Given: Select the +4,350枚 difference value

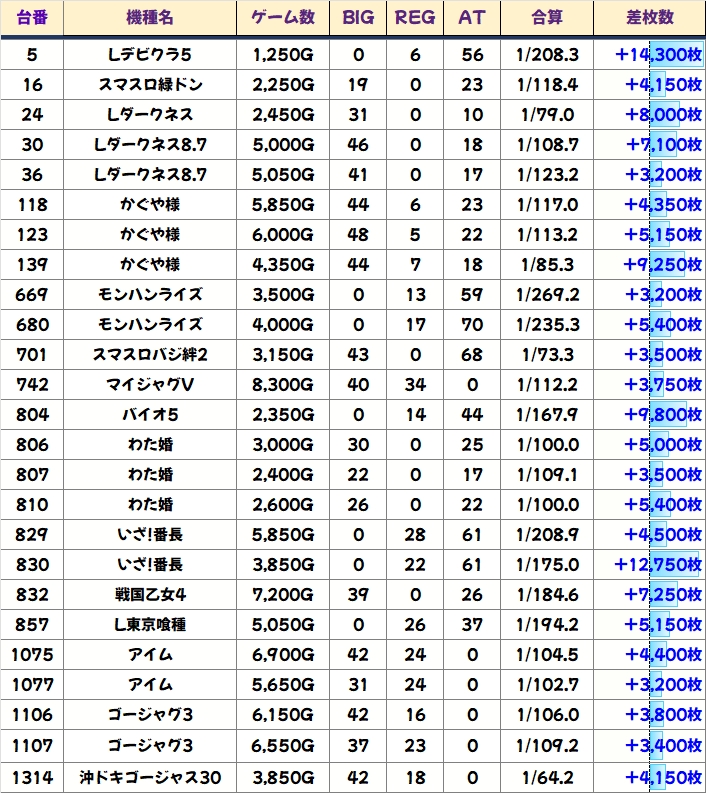Looking at the screenshot, I should (663, 204).
